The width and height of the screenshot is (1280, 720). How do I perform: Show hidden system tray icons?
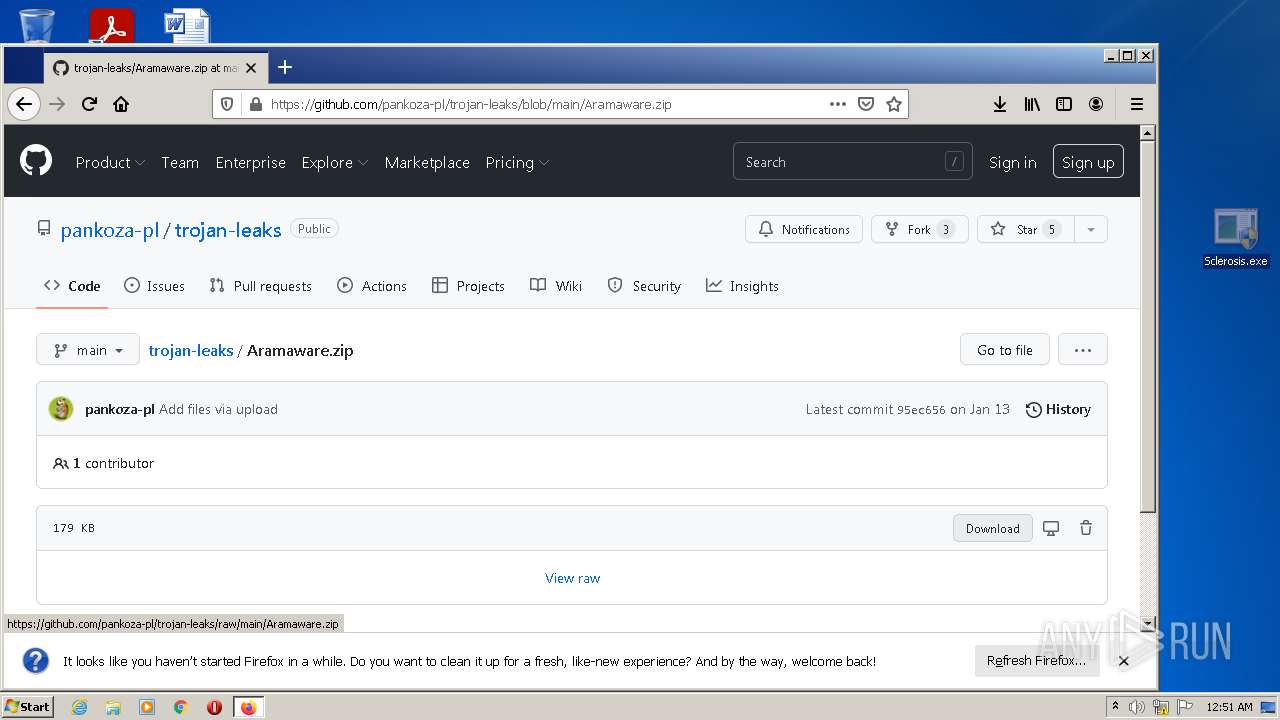pos(1116,707)
